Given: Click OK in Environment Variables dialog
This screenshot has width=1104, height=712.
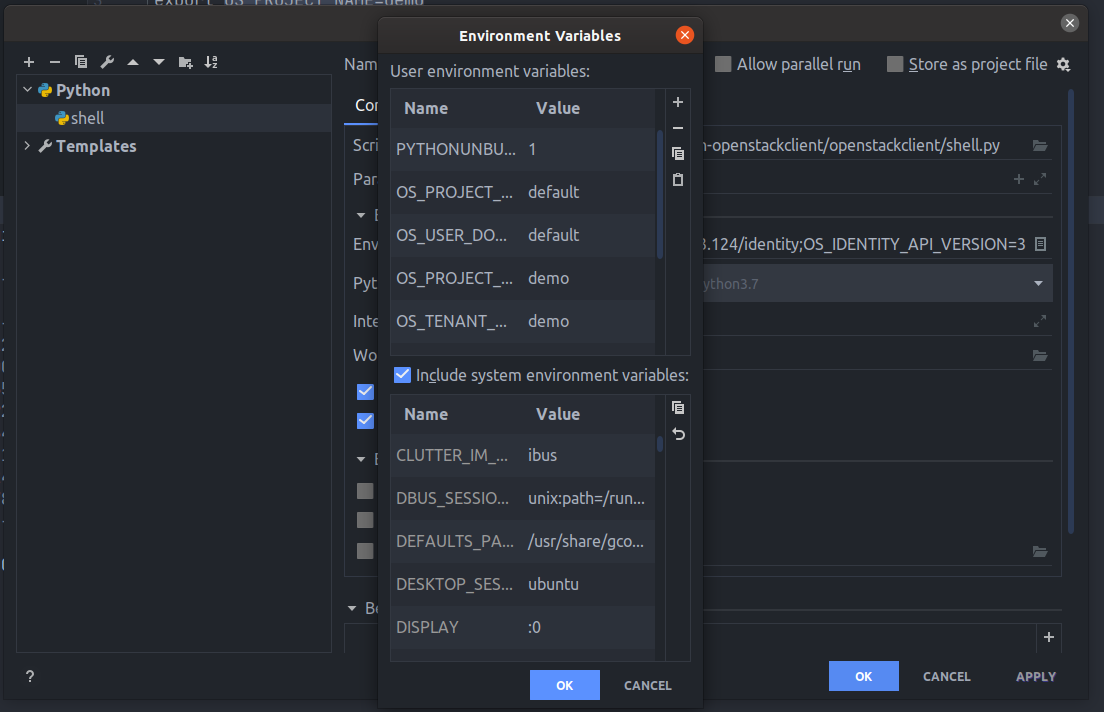Looking at the screenshot, I should point(565,685).
